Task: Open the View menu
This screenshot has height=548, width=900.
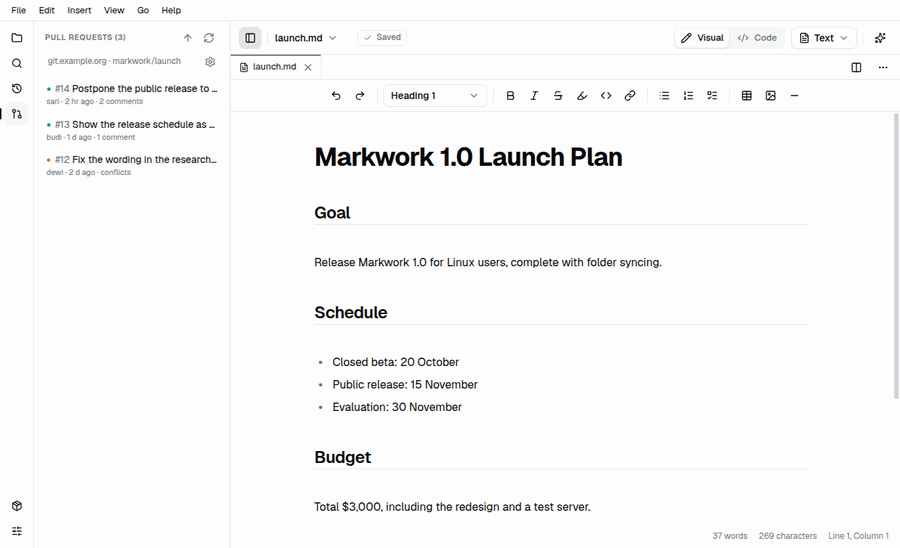Action: click(x=114, y=10)
